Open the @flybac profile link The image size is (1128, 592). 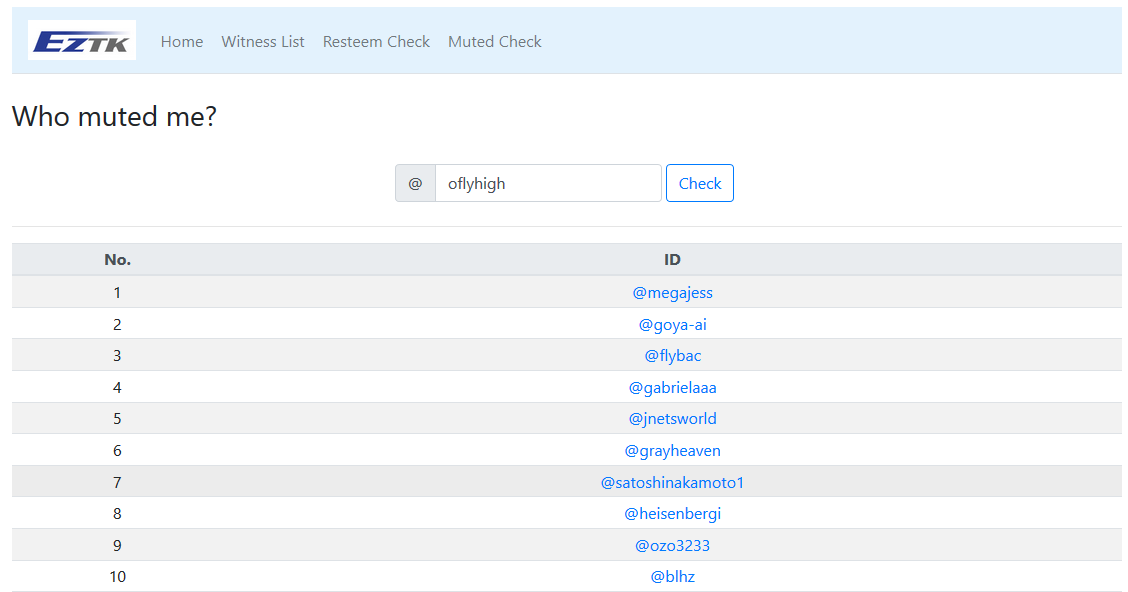tap(673, 356)
